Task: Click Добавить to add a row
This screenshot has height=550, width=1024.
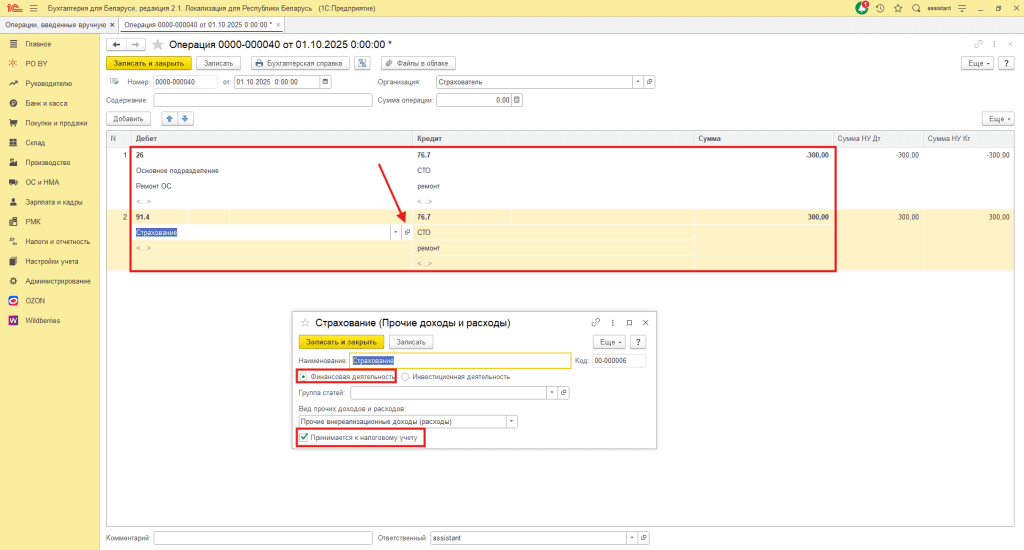Action: click(x=128, y=119)
